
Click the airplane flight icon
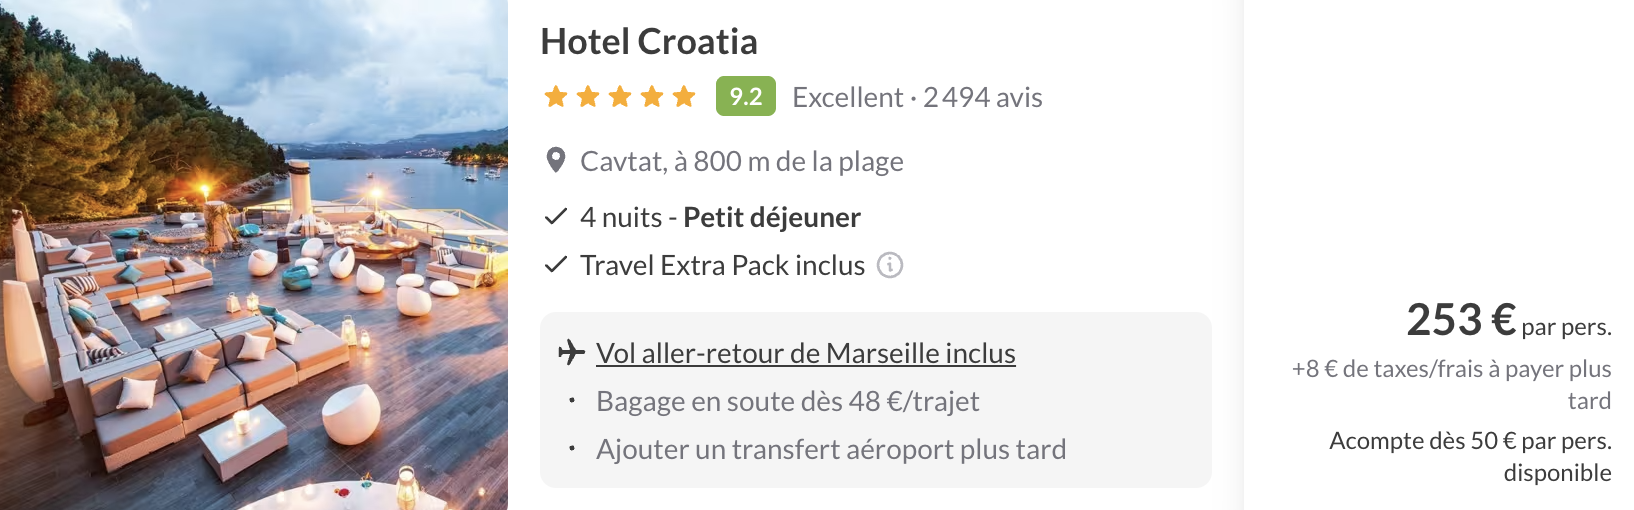(571, 353)
